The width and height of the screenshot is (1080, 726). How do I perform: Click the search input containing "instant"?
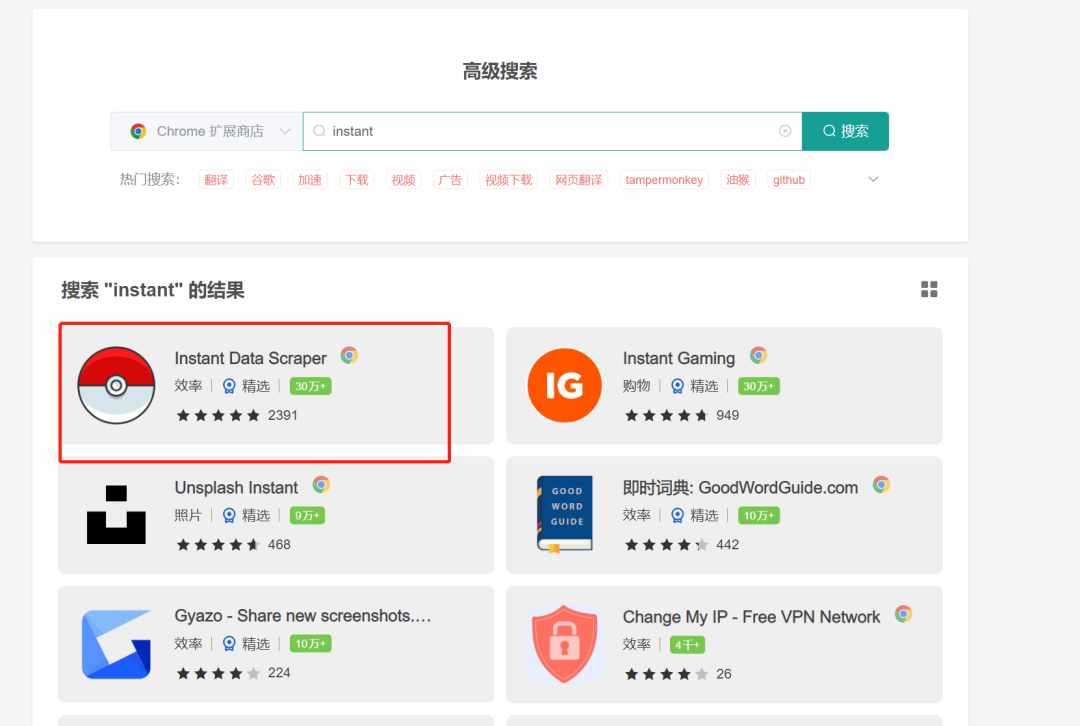pyautogui.click(x=552, y=131)
